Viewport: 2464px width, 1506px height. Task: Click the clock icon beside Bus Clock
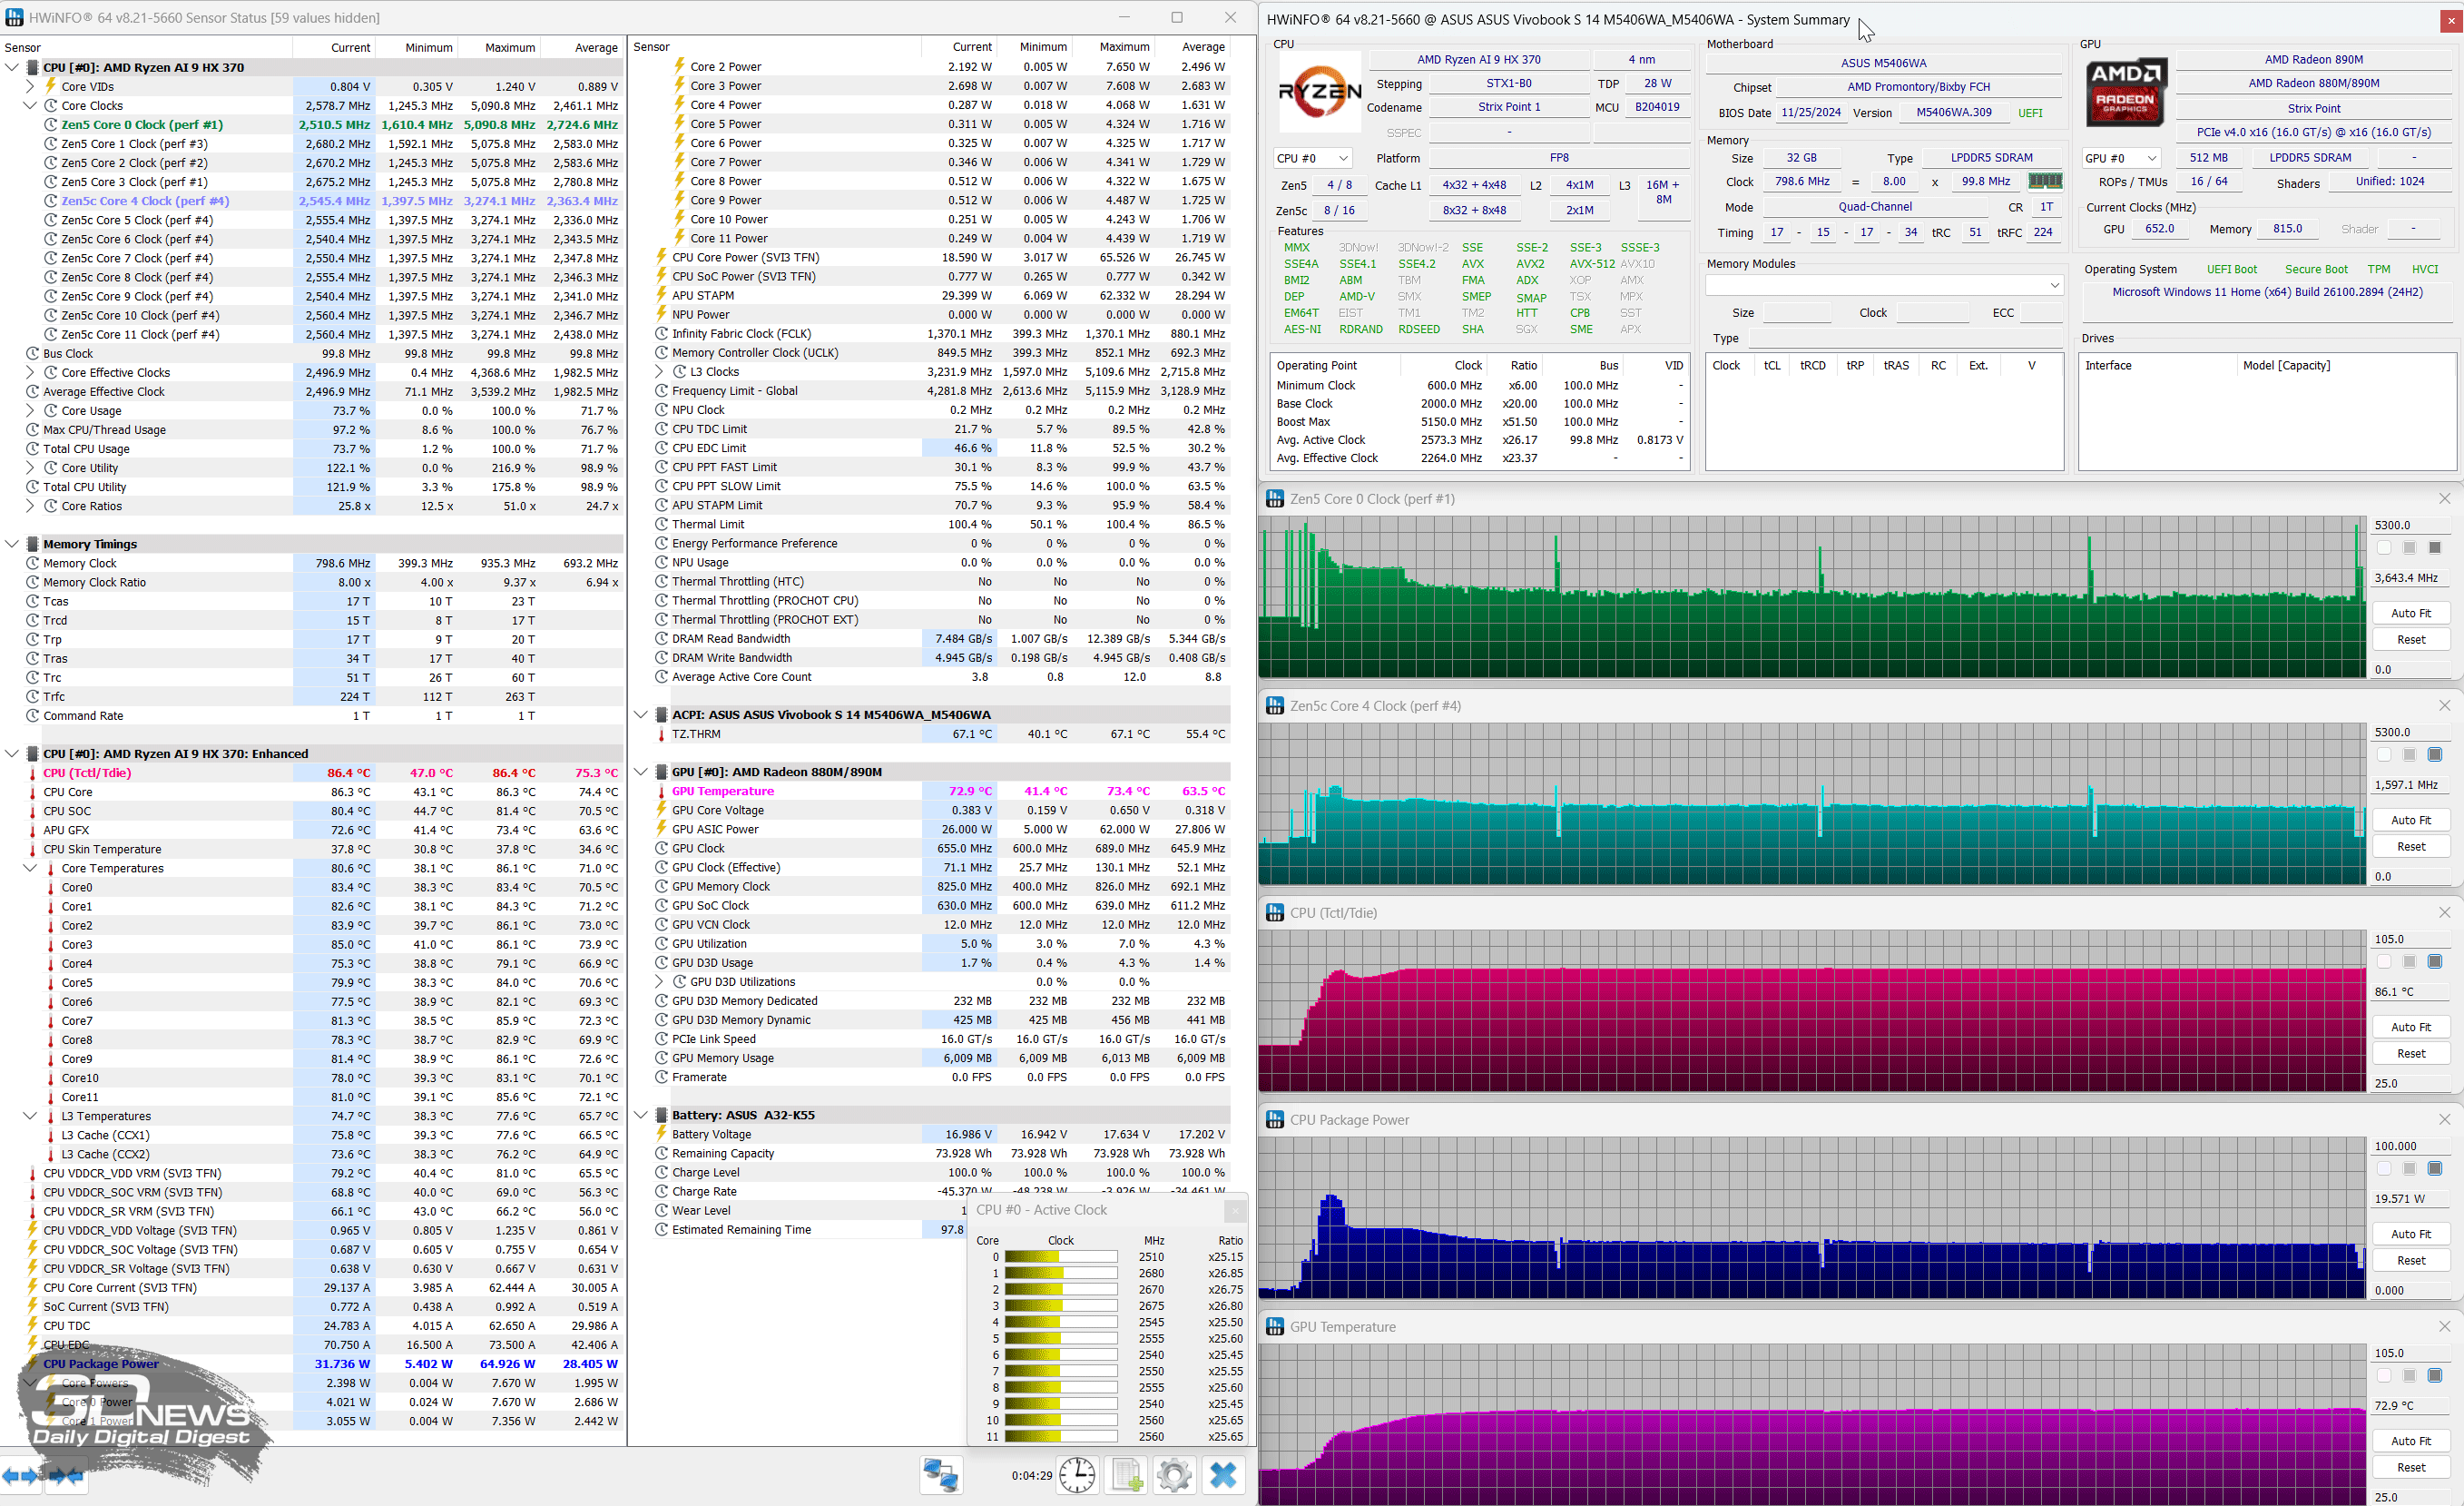[x=32, y=354]
